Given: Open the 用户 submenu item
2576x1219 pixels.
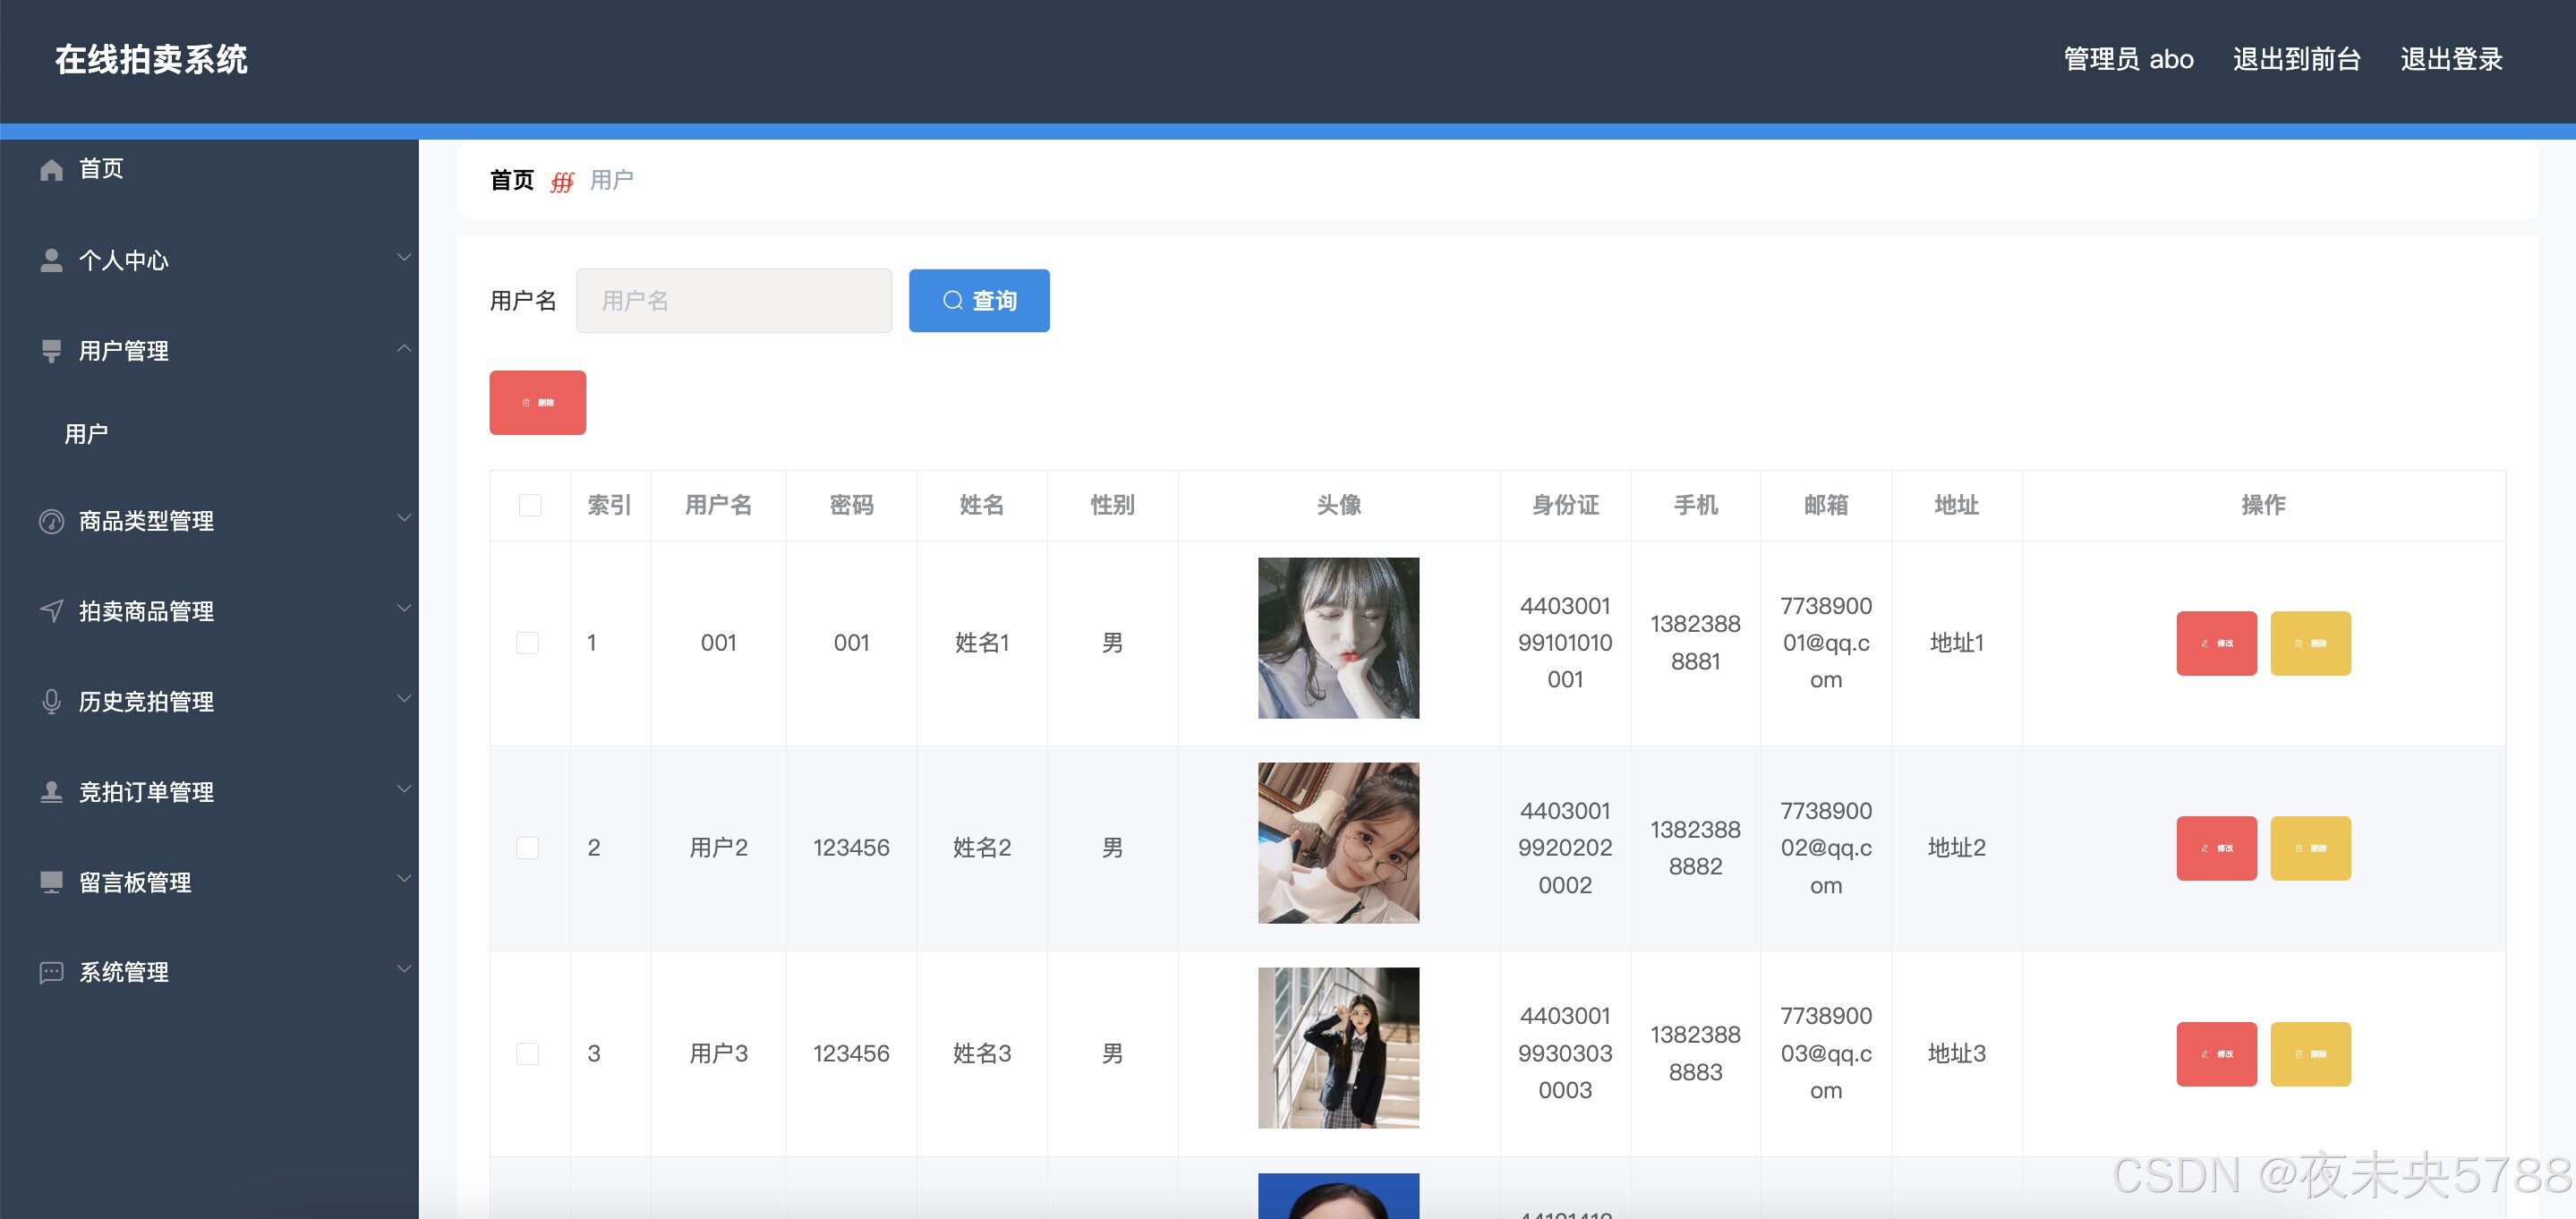Looking at the screenshot, I should pyautogui.click(x=87, y=434).
